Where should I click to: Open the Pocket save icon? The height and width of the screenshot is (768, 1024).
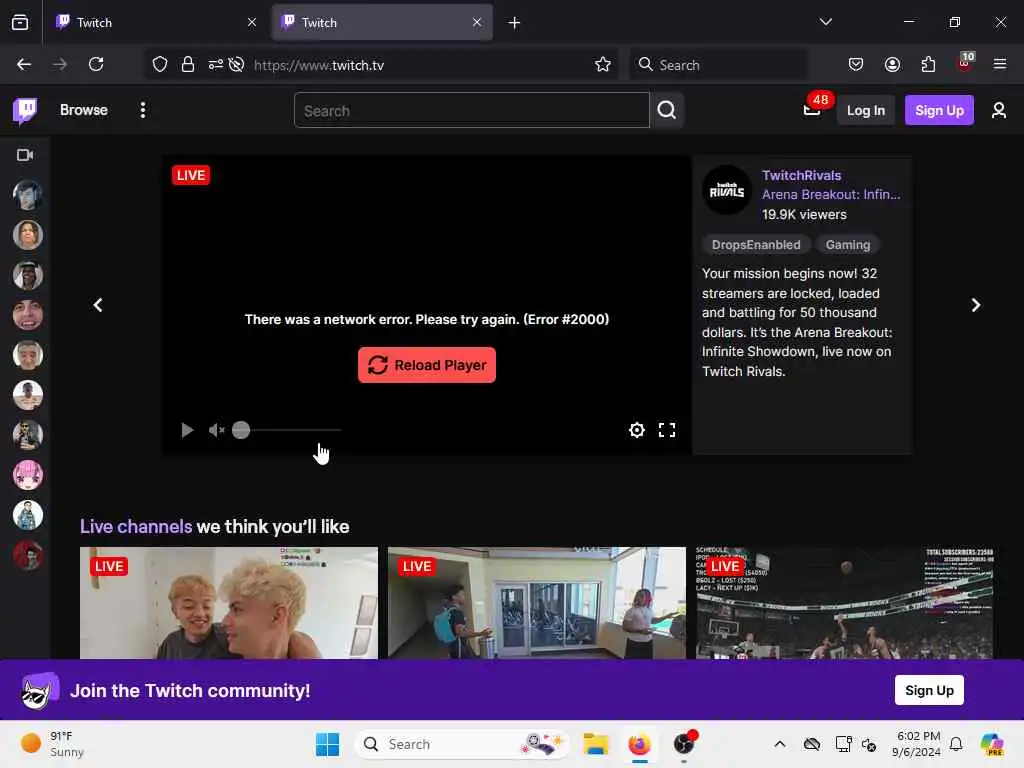[856, 64]
